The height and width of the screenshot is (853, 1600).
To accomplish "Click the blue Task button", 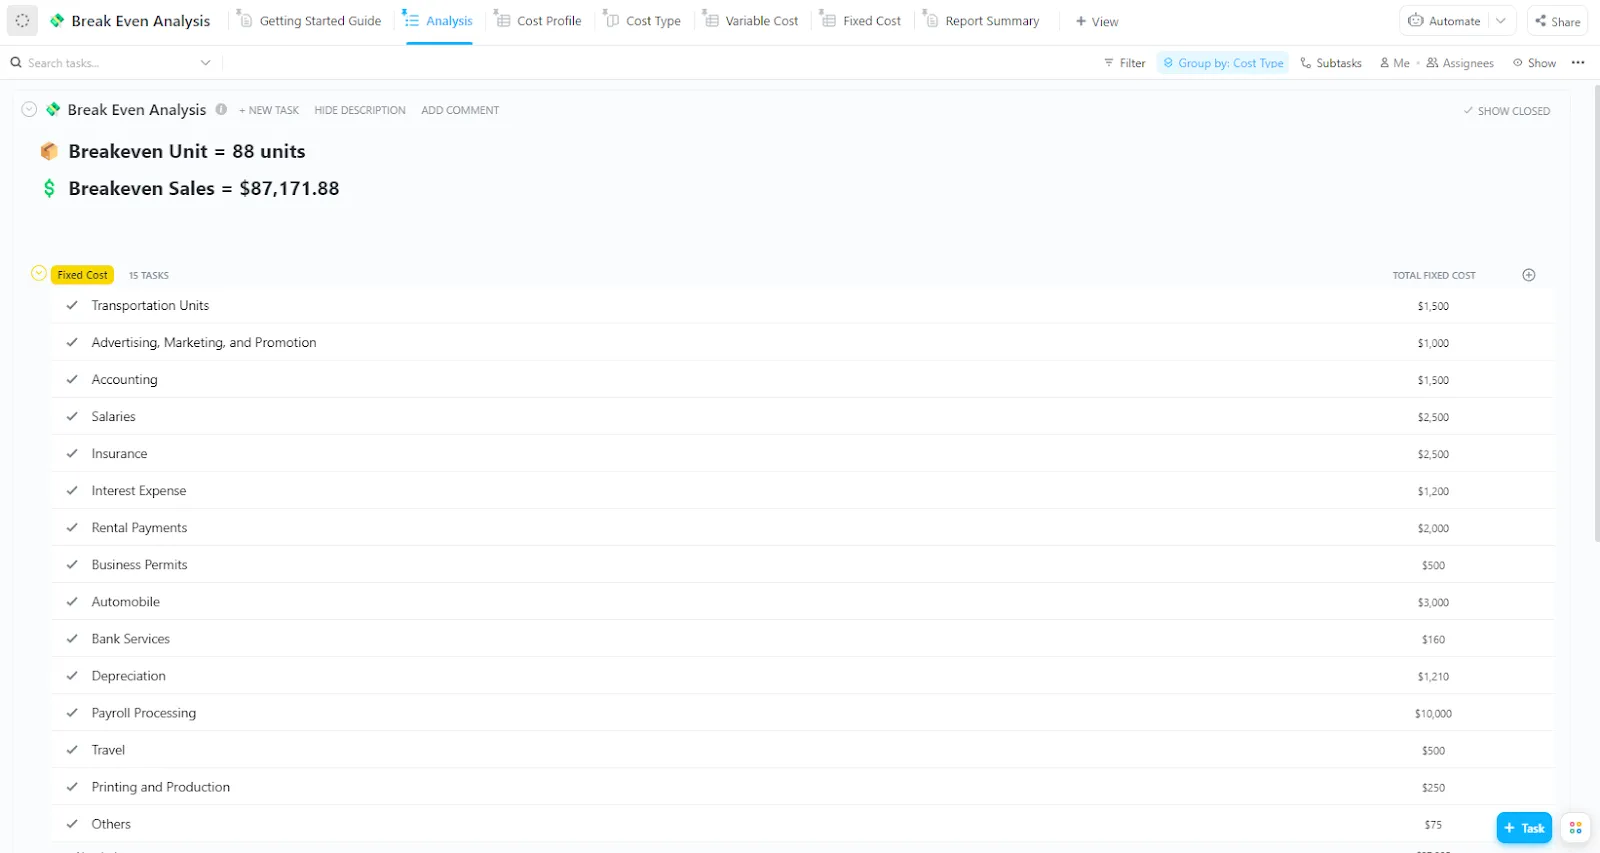I will pyautogui.click(x=1524, y=828).
